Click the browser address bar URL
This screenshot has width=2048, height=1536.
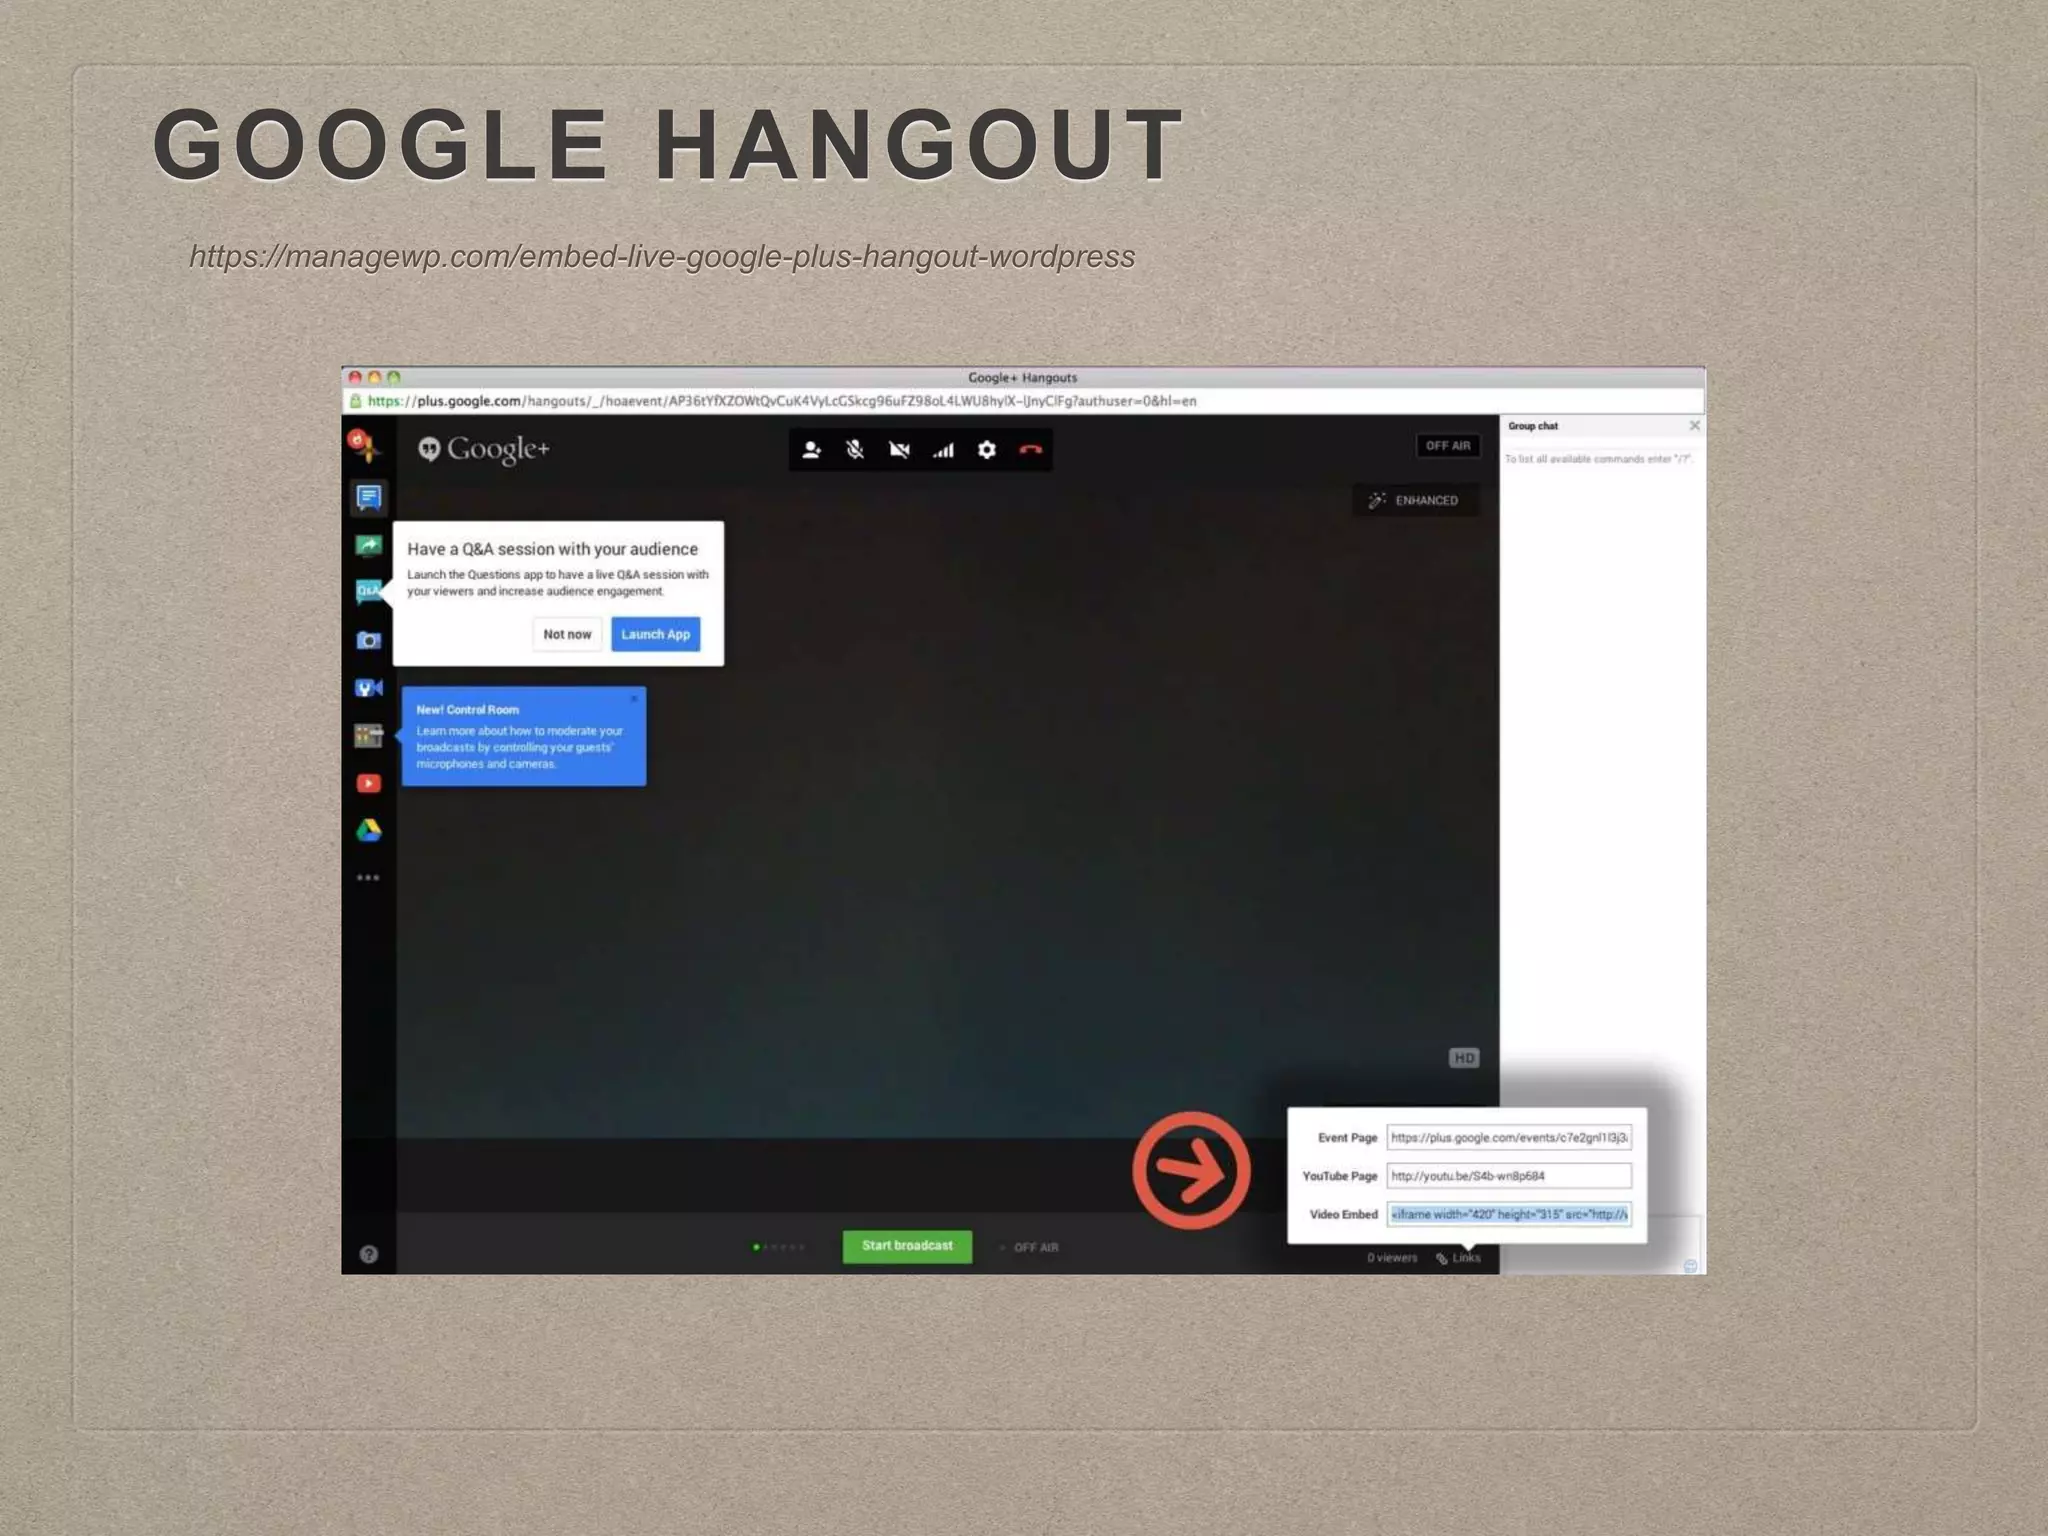click(x=782, y=401)
